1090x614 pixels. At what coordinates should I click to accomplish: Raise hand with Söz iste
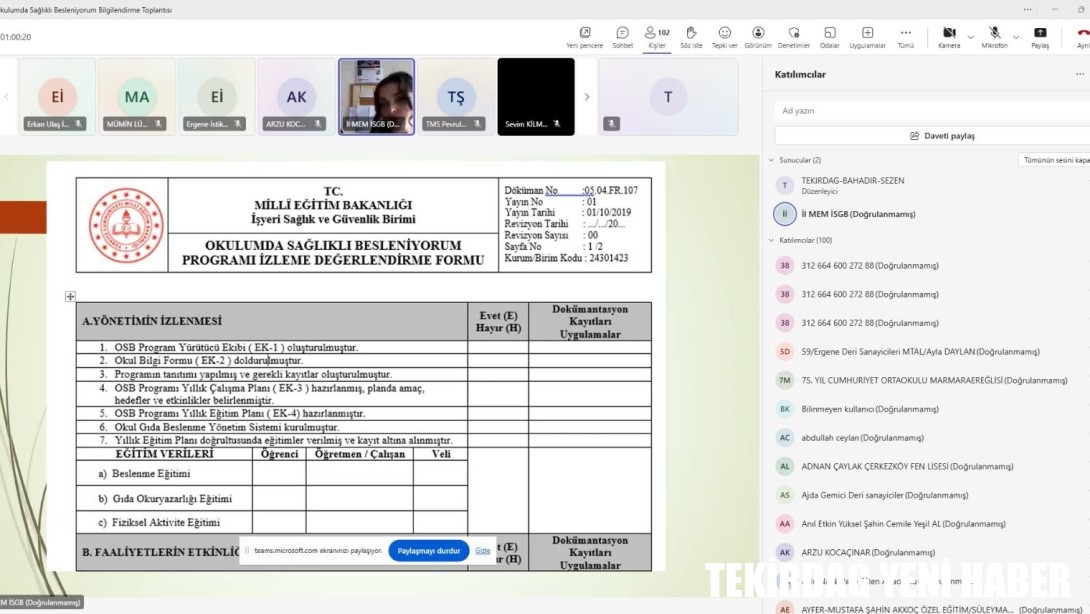point(691,38)
